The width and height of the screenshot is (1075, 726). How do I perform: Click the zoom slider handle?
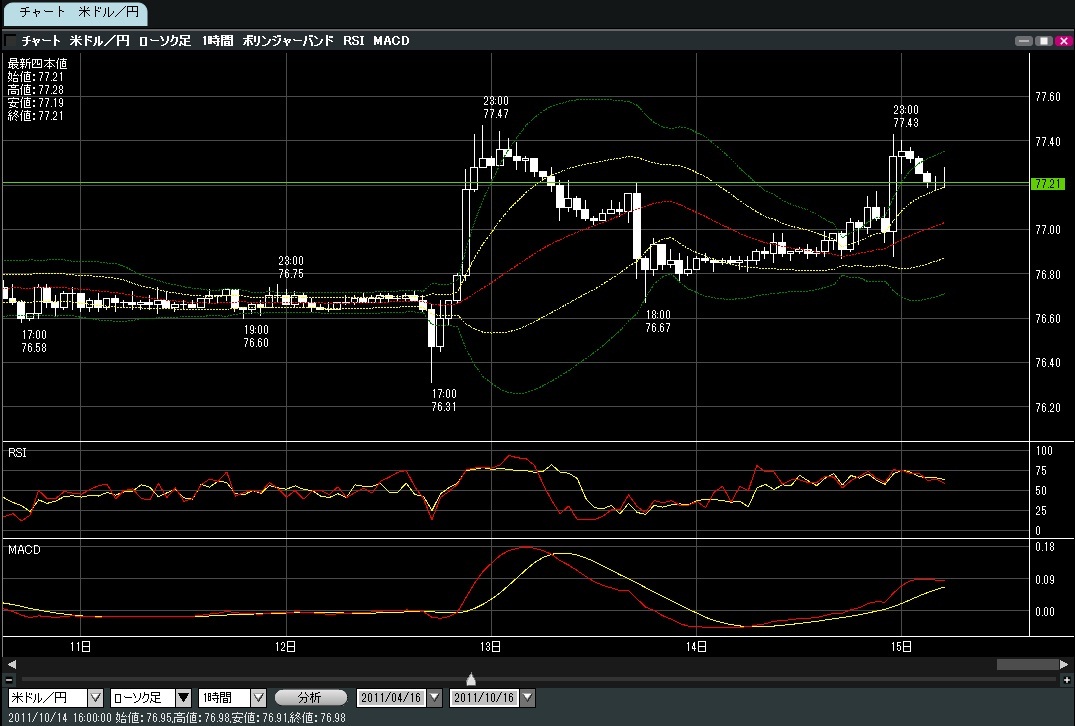471,679
